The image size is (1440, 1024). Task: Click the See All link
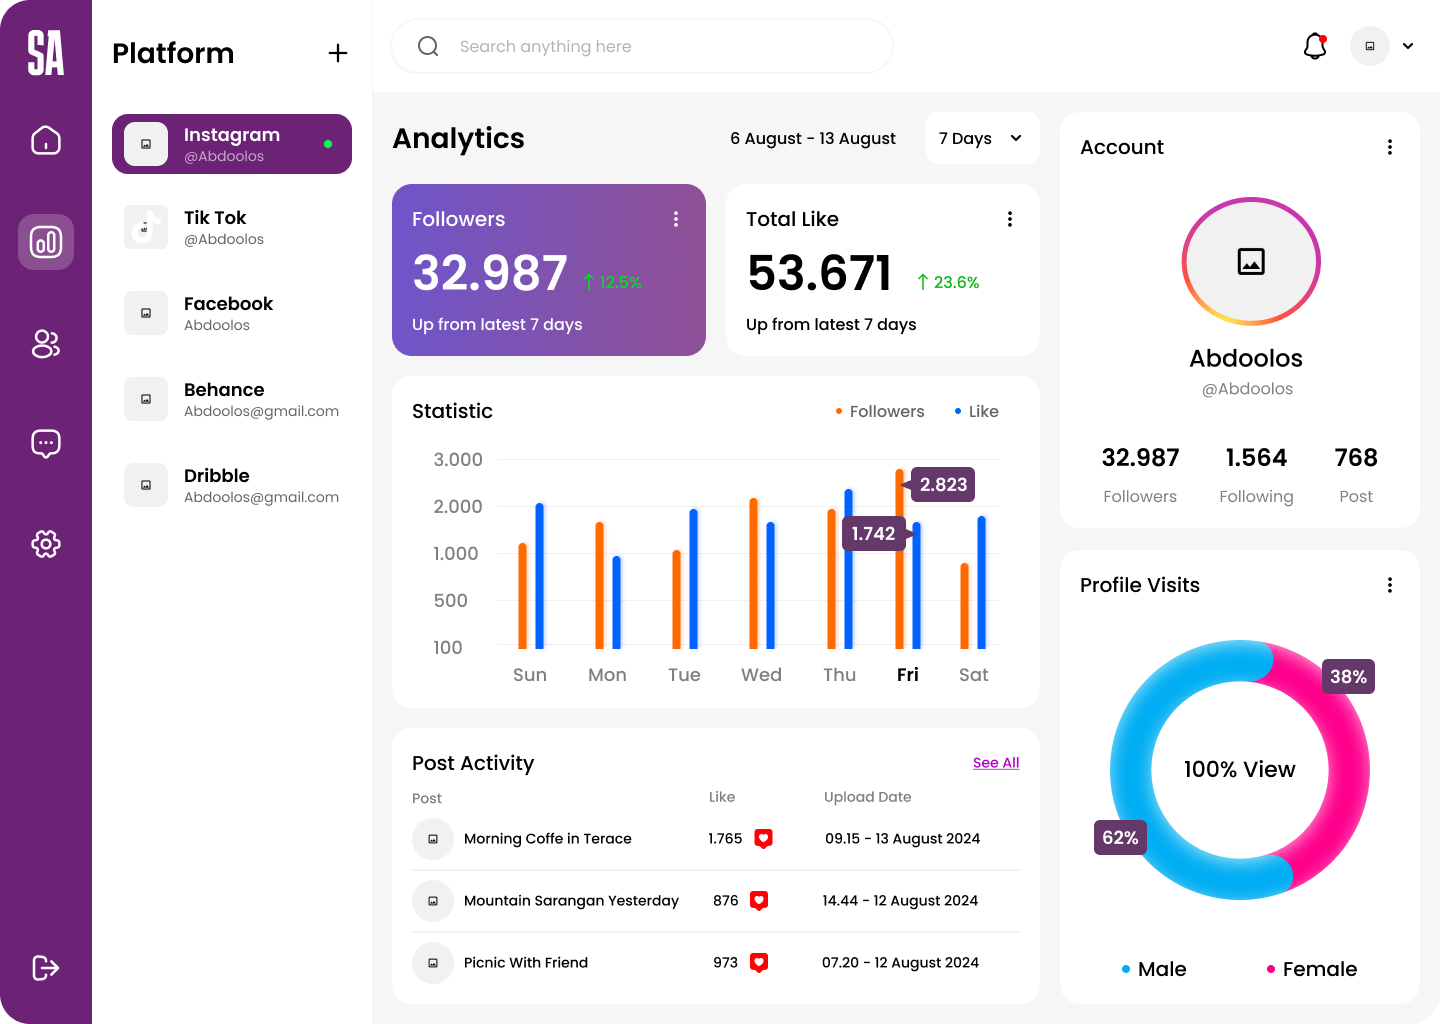click(996, 762)
